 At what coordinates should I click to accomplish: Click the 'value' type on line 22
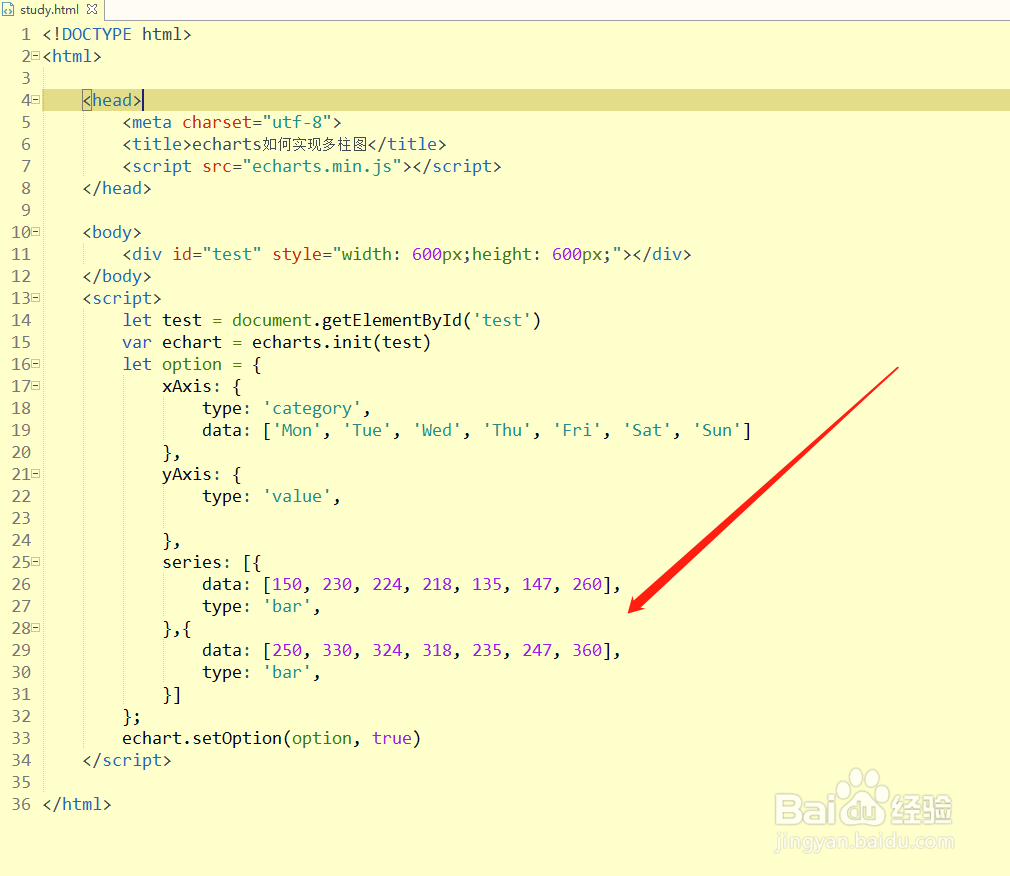tap(297, 496)
